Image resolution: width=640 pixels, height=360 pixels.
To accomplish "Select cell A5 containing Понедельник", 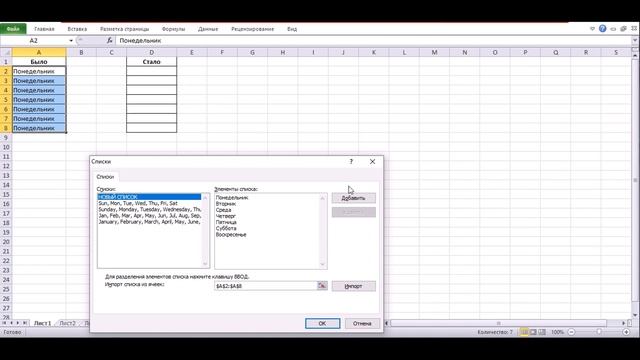I will coord(39,100).
